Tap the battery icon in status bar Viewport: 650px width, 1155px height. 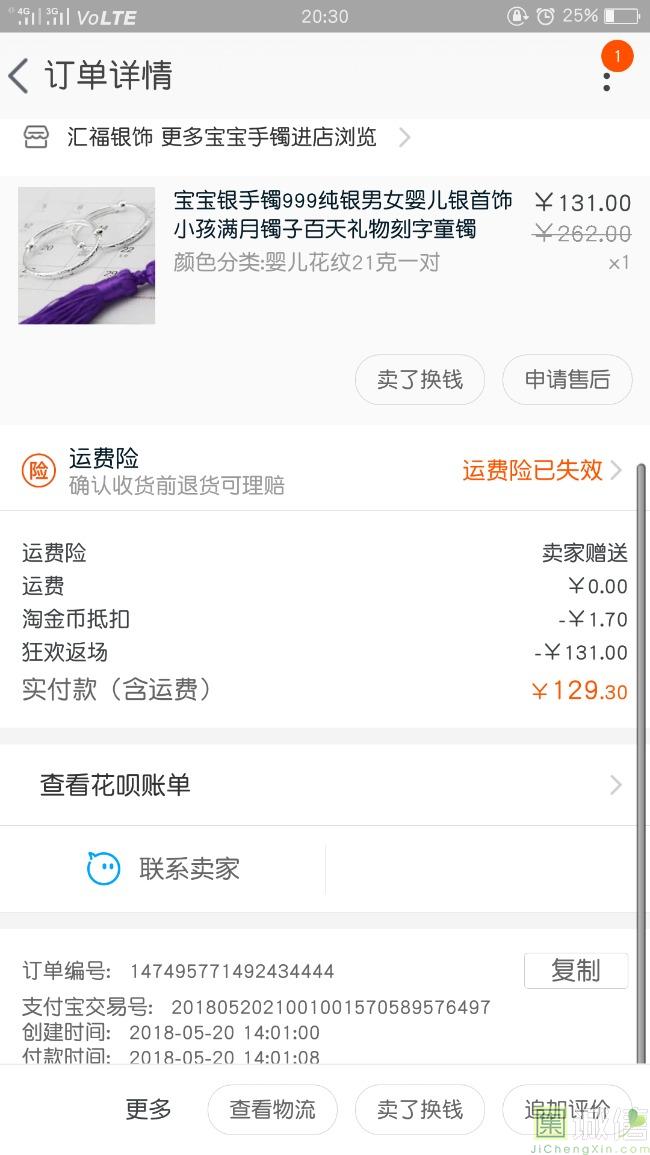[621, 16]
